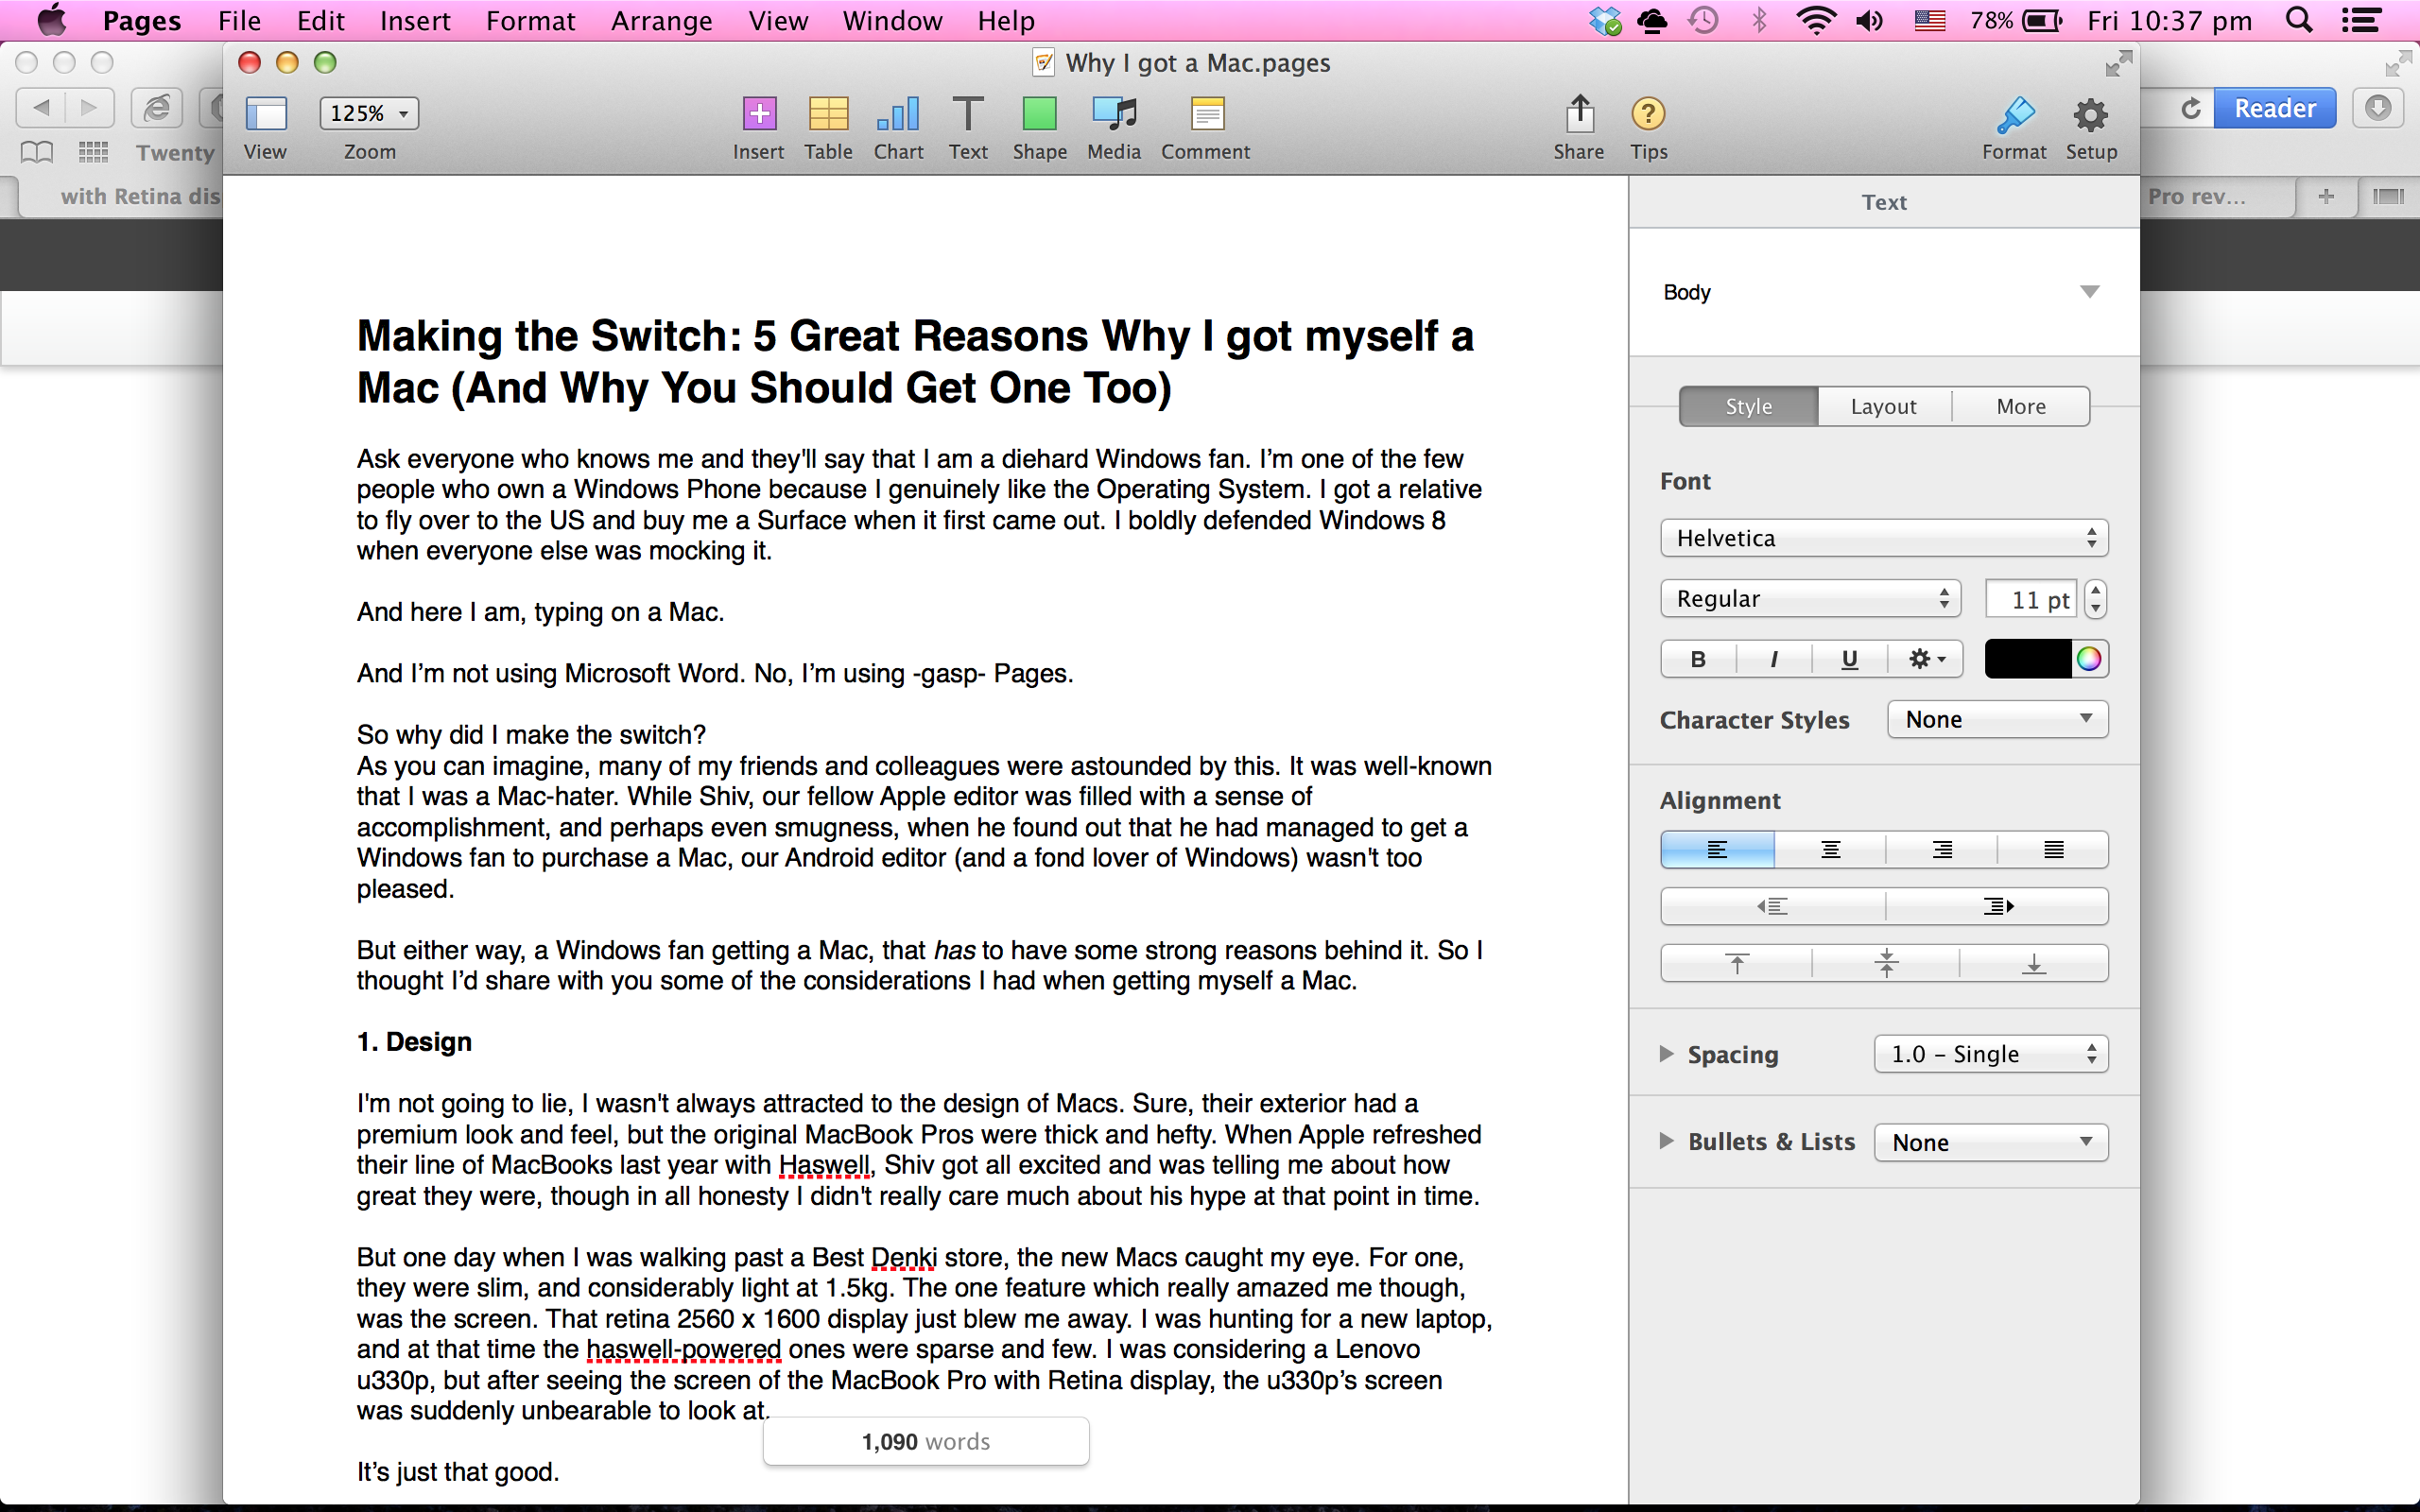Click Bluetooth icon in menu bar
This screenshot has height=1512, width=2420.
tap(1760, 21)
